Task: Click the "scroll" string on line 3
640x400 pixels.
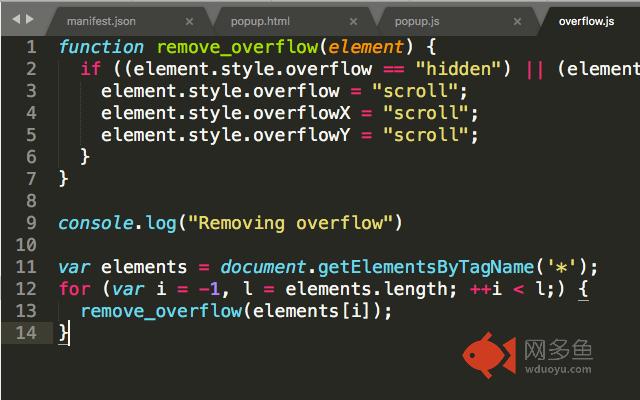Action: 416,91
